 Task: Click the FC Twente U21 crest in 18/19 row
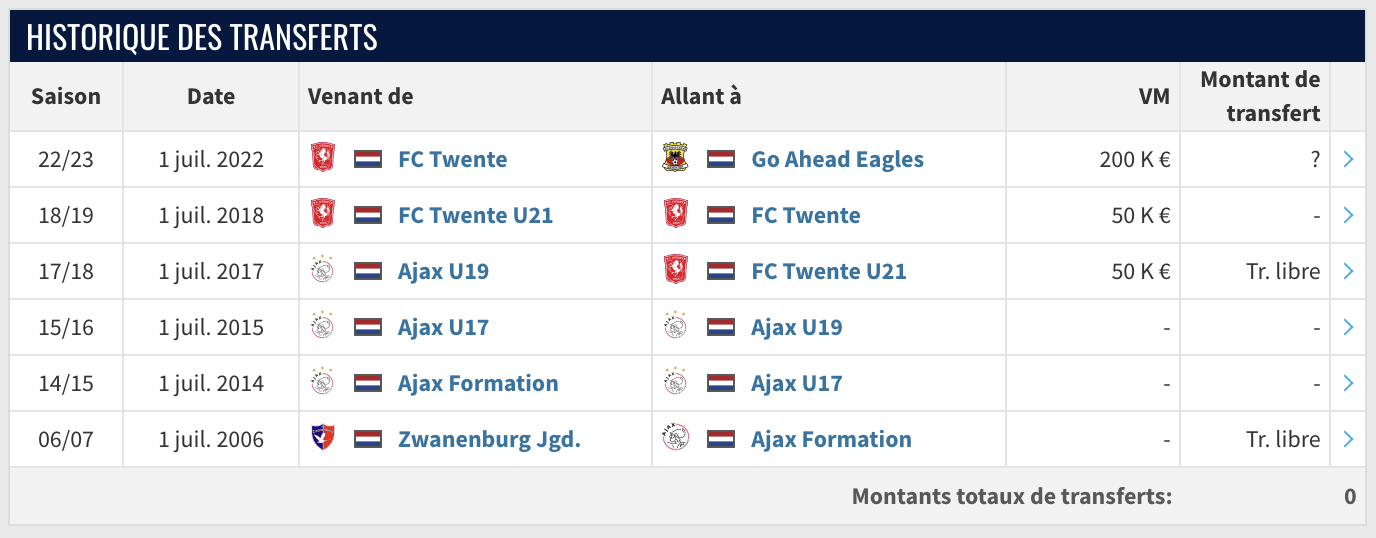[322, 215]
